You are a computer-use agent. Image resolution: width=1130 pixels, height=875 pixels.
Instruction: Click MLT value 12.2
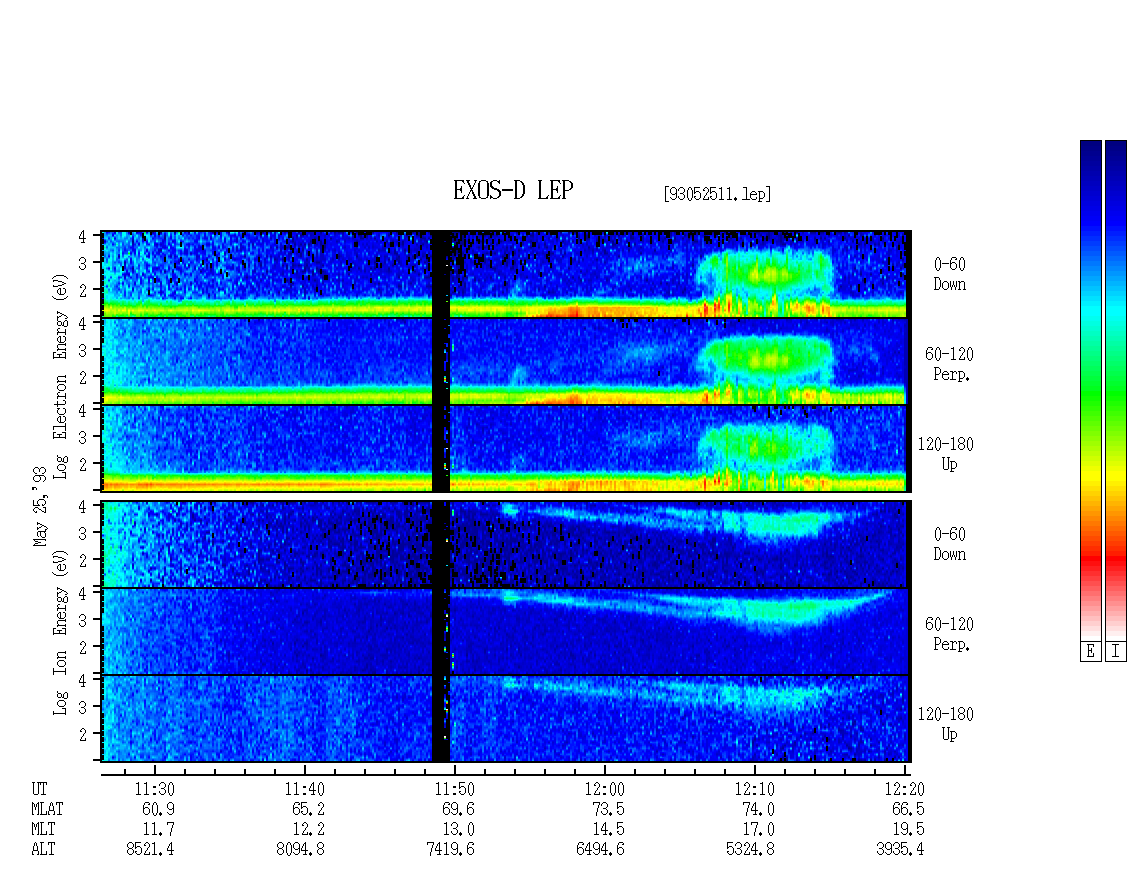pyautogui.click(x=308, y=830)
